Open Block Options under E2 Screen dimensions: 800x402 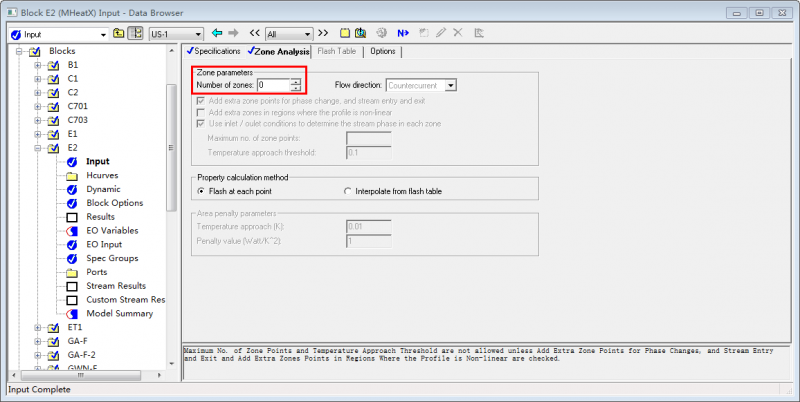coord(115,203)
